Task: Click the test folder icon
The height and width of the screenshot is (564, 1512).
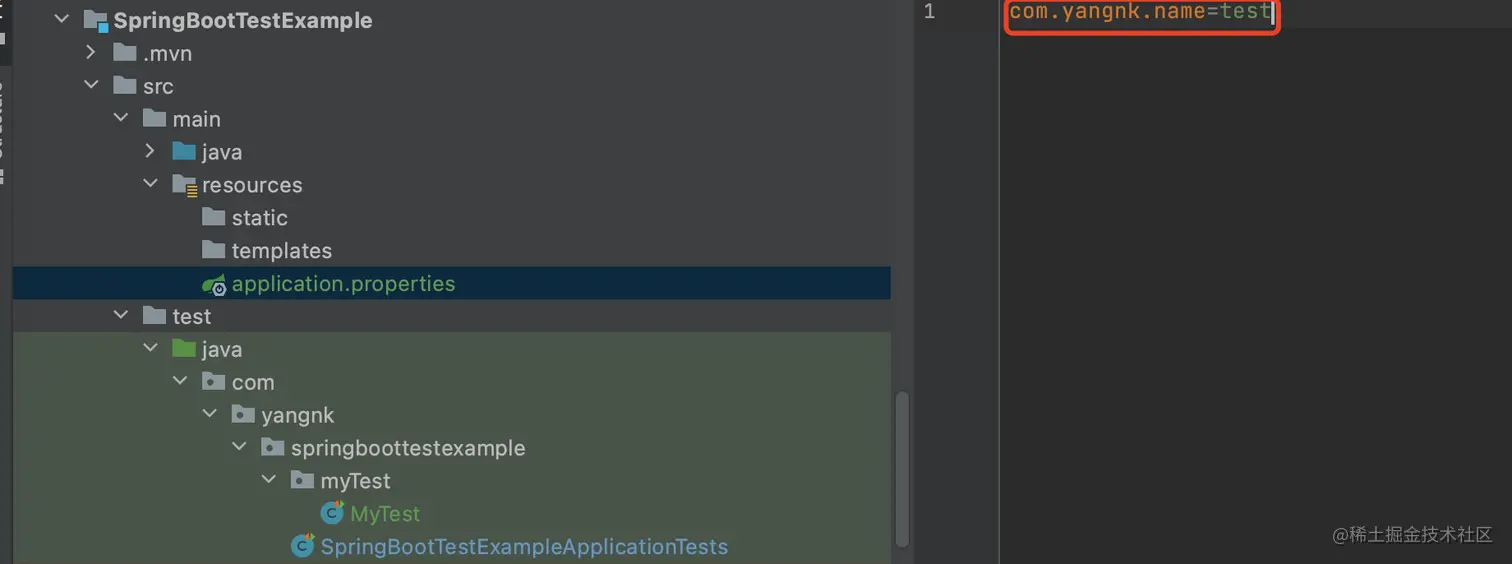Action: pyautogui.click(x=154, y=316)
